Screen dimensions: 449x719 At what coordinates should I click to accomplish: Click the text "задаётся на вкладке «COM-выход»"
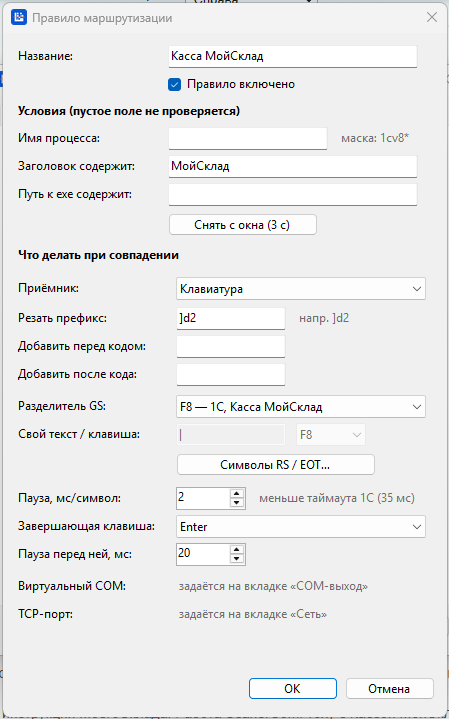pos(273,586)
